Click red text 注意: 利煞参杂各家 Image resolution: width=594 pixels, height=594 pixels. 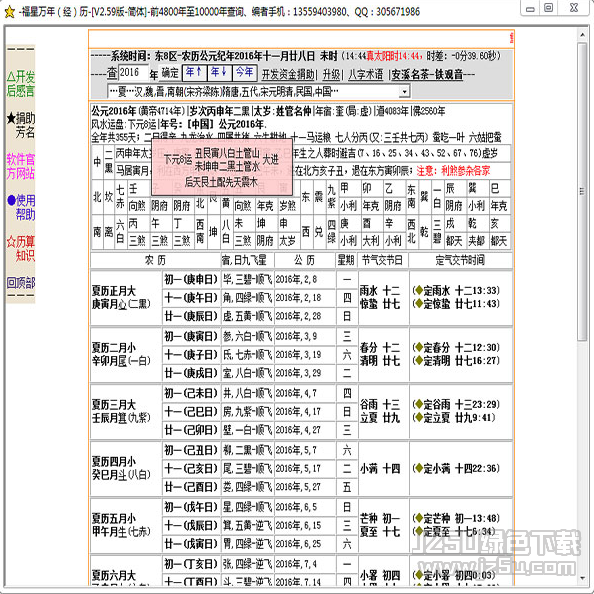453,171
